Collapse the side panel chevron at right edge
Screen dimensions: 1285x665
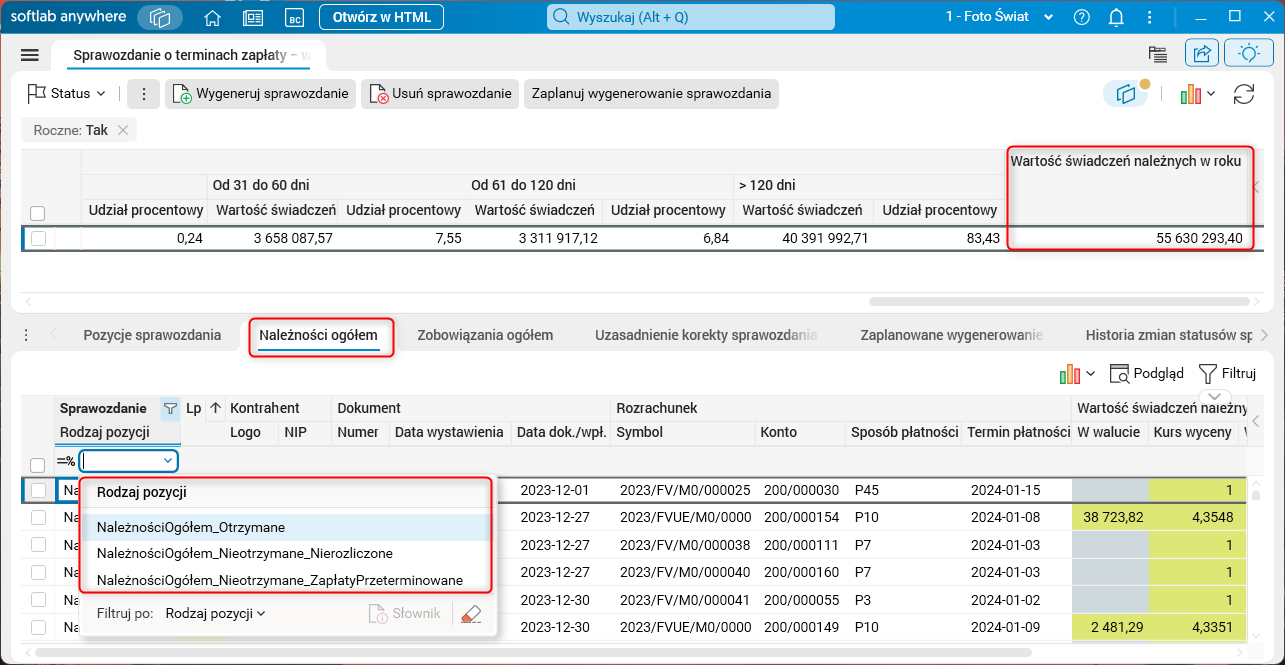coord(1256,421)
